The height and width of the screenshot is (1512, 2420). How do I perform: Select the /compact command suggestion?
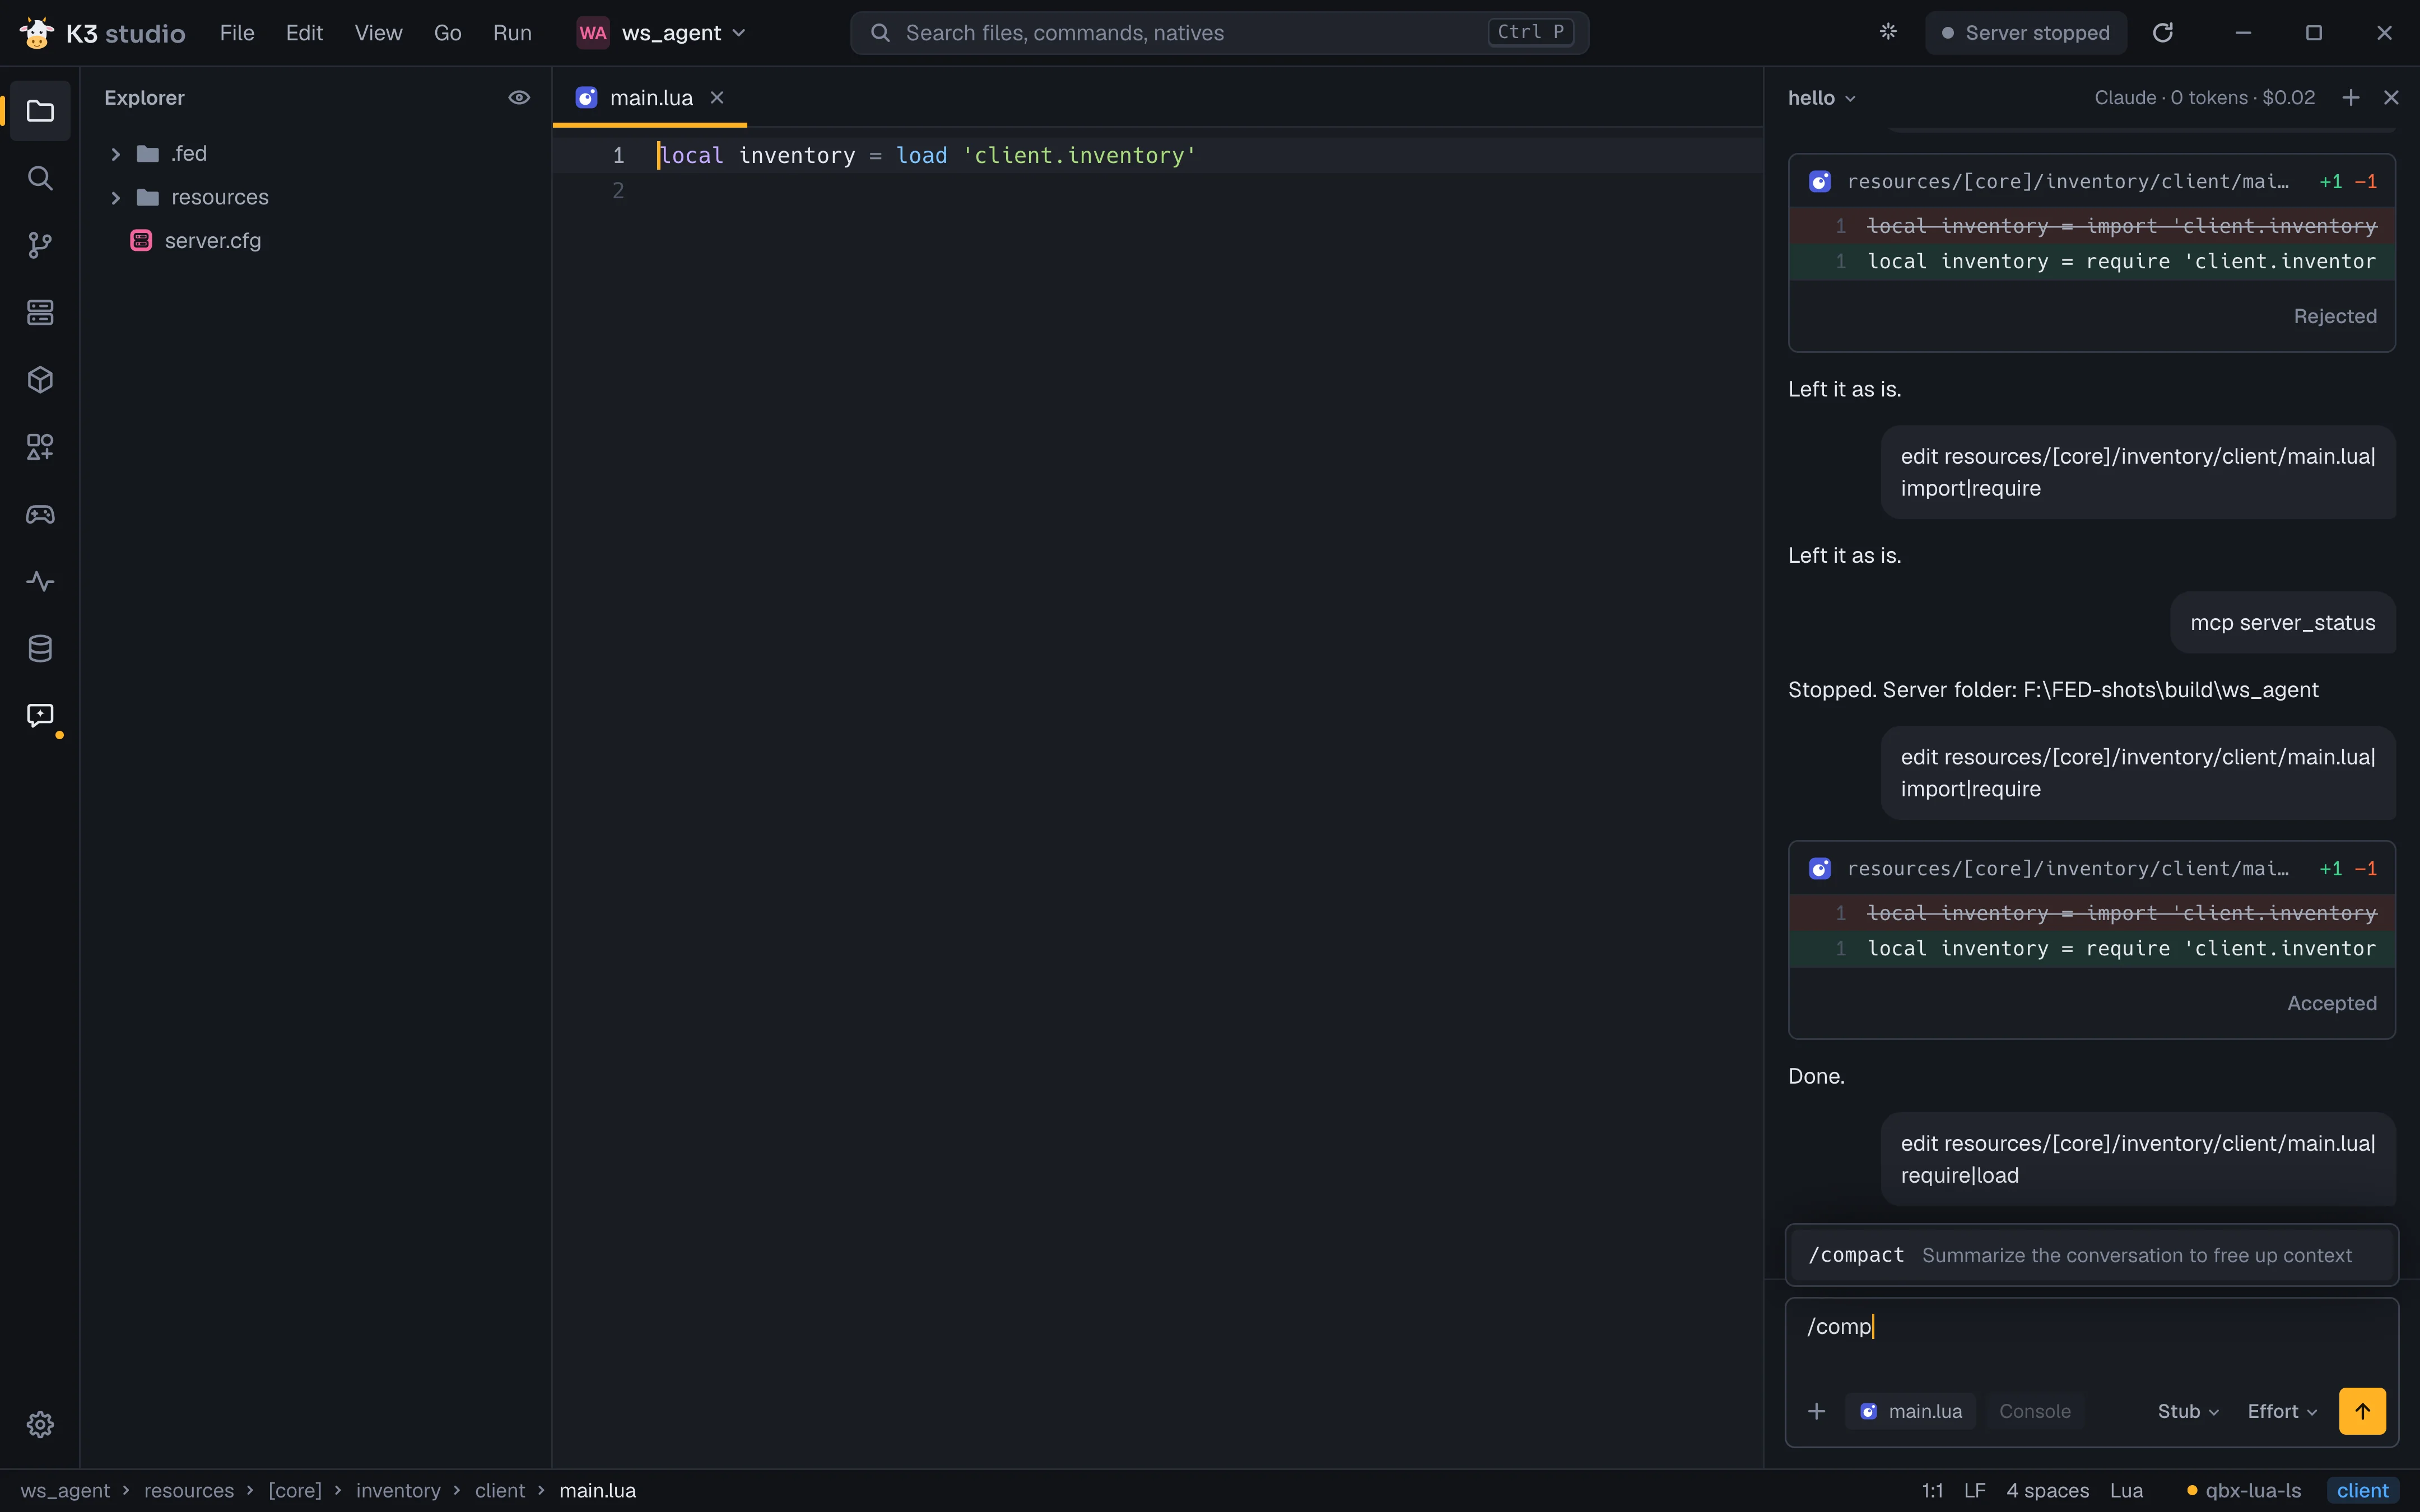tap(2092, 1255)
